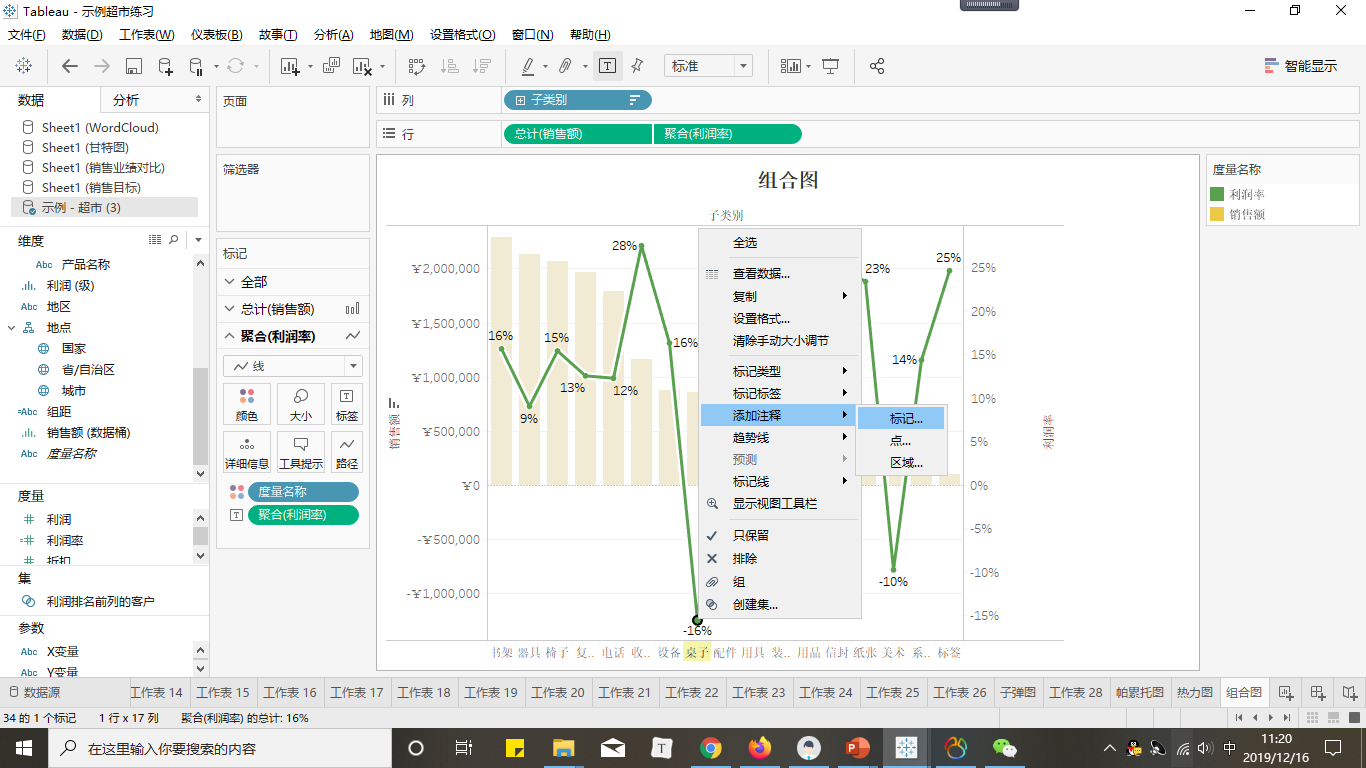The image size is (1366, 768).
Task: Open the 详细信息 detail card
Action: click(247, 452)
